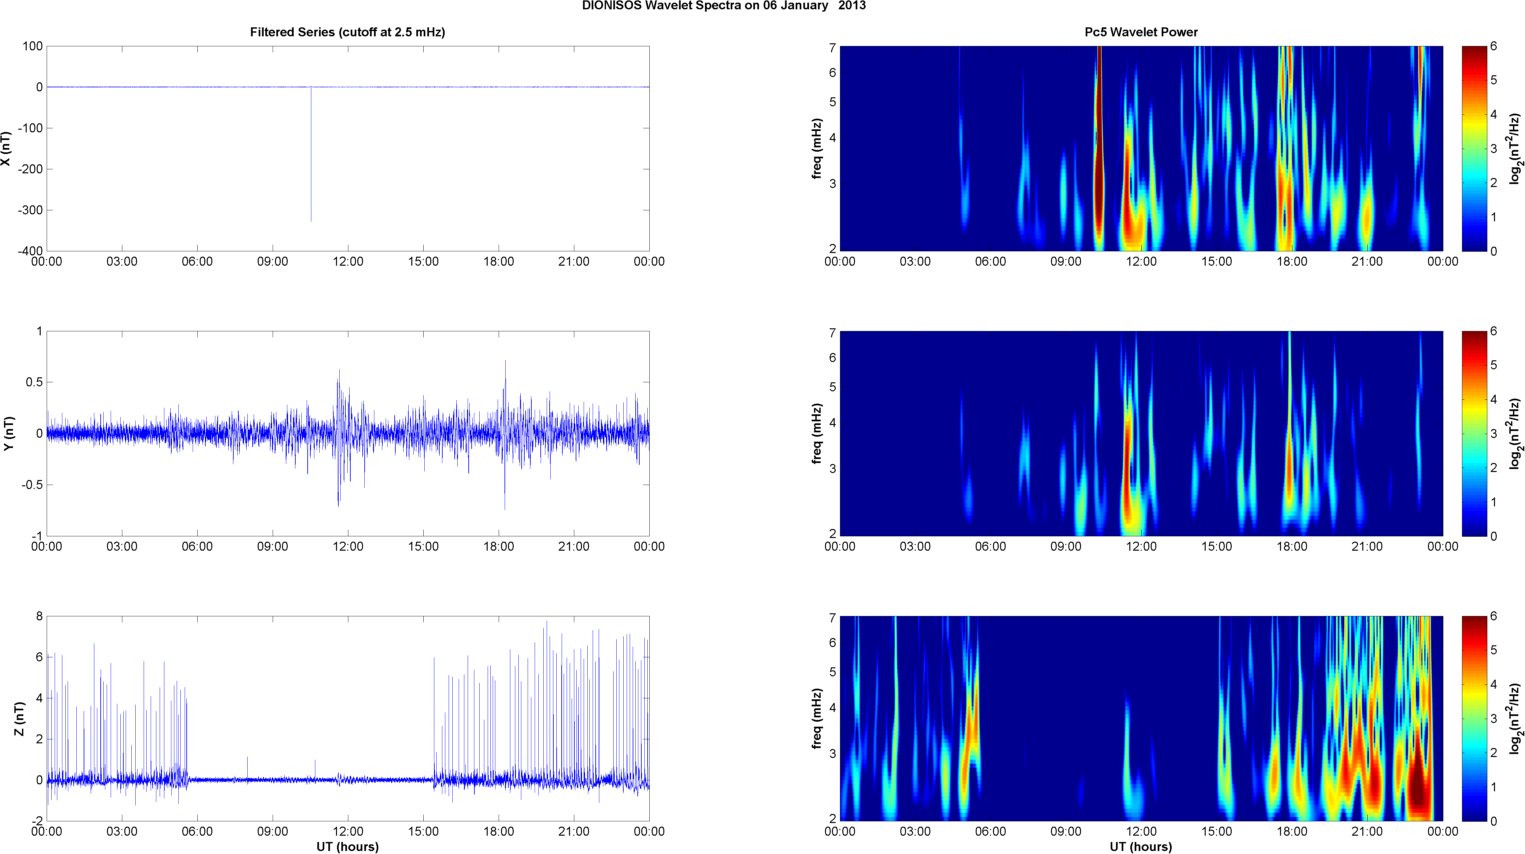Click the 'Z (nT)' axis label
The image size is (1525, 854).
[x=20, y=719]
